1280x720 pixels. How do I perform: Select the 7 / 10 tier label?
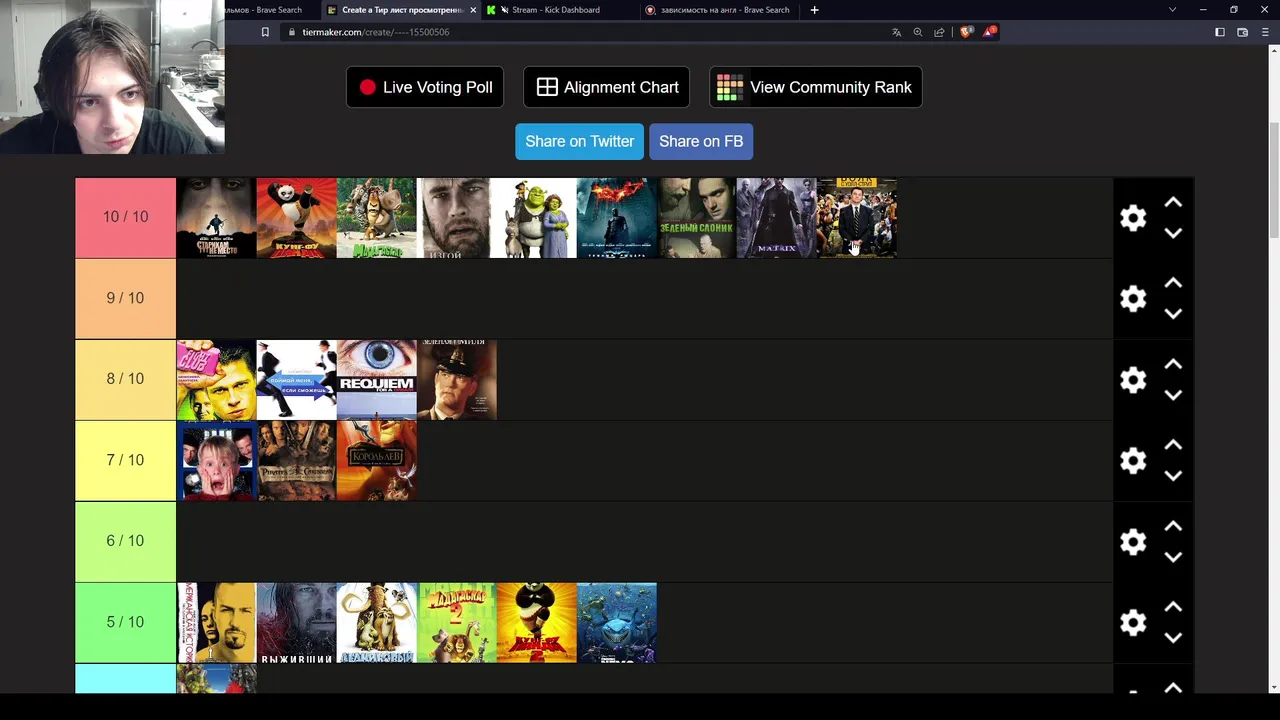tap(125, 461)
